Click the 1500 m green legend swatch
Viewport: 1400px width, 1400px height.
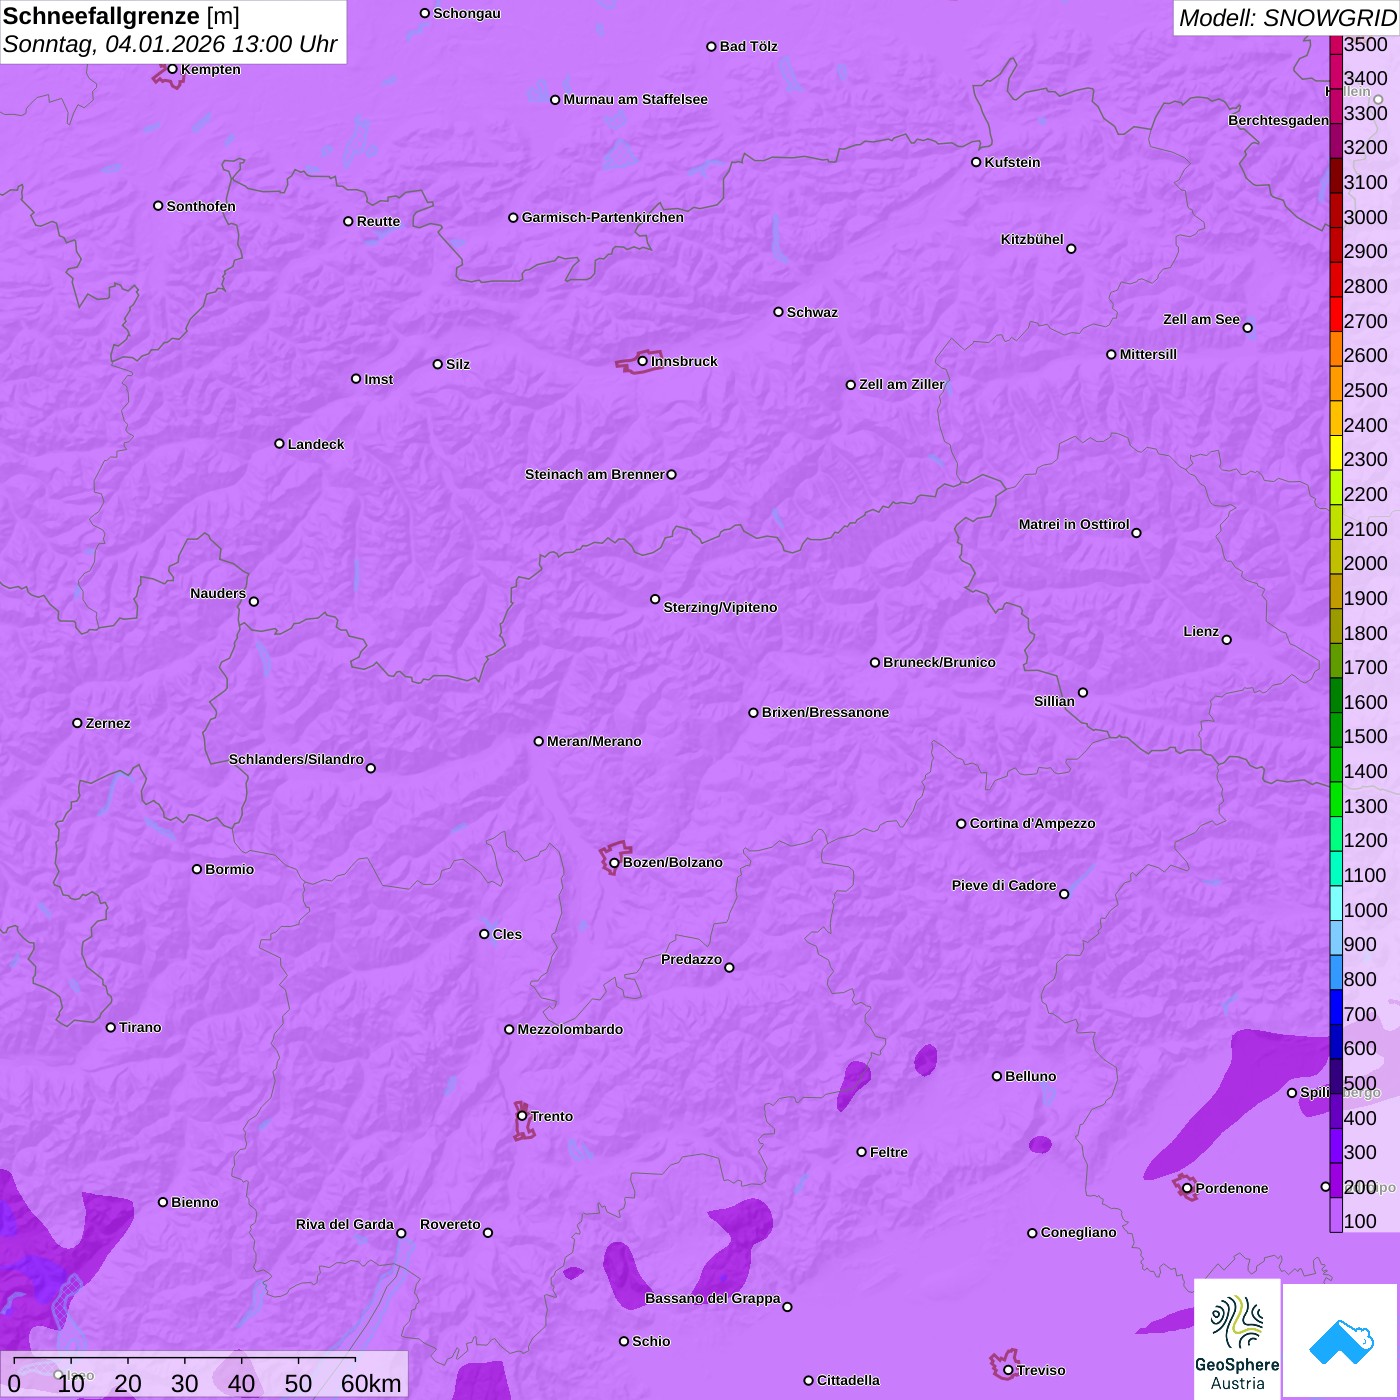[1335, 730]
